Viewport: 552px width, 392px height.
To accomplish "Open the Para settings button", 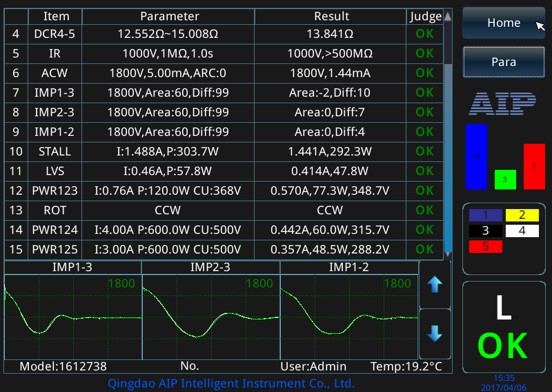I will pyautogui.click(x=503, y=62).
